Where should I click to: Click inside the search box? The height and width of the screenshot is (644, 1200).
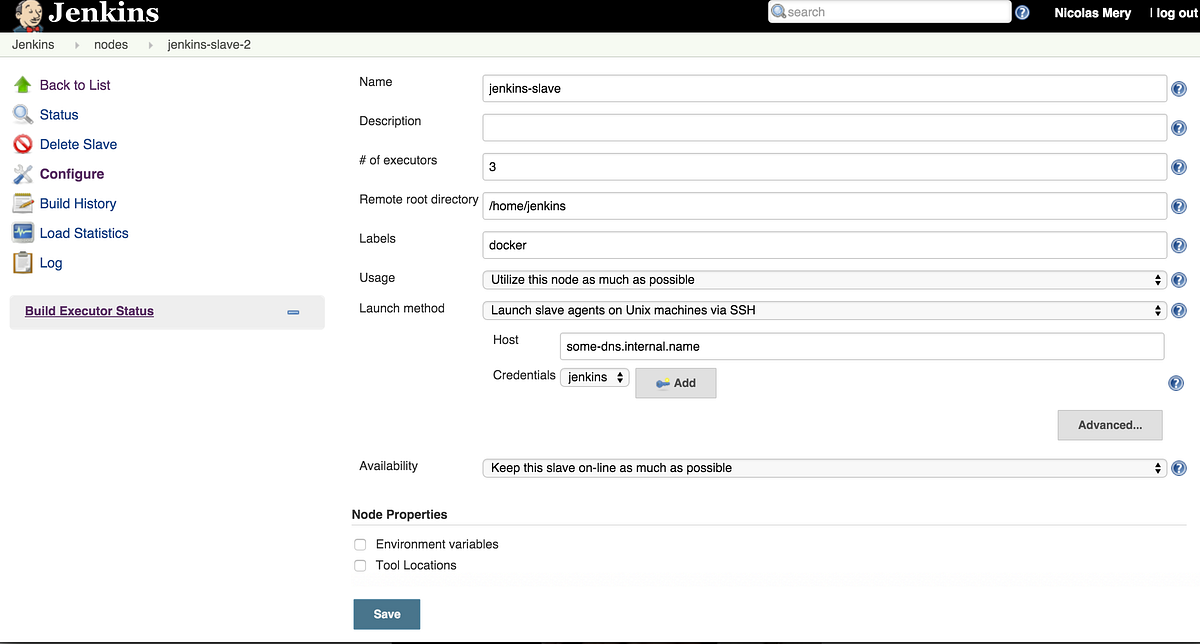point(890,11)
